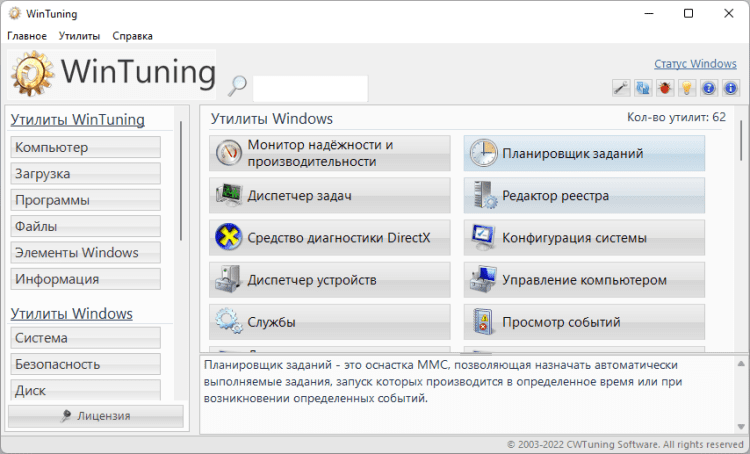Open the Утилиты menu
This screenshot has height=454, width=750.
[79, 36]
